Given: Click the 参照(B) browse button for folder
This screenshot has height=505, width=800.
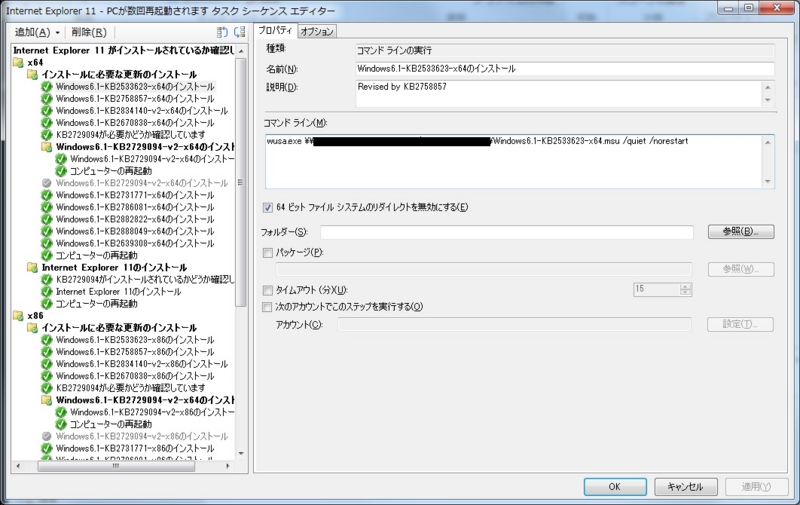Looking at the screenshot, I should 741,232.
